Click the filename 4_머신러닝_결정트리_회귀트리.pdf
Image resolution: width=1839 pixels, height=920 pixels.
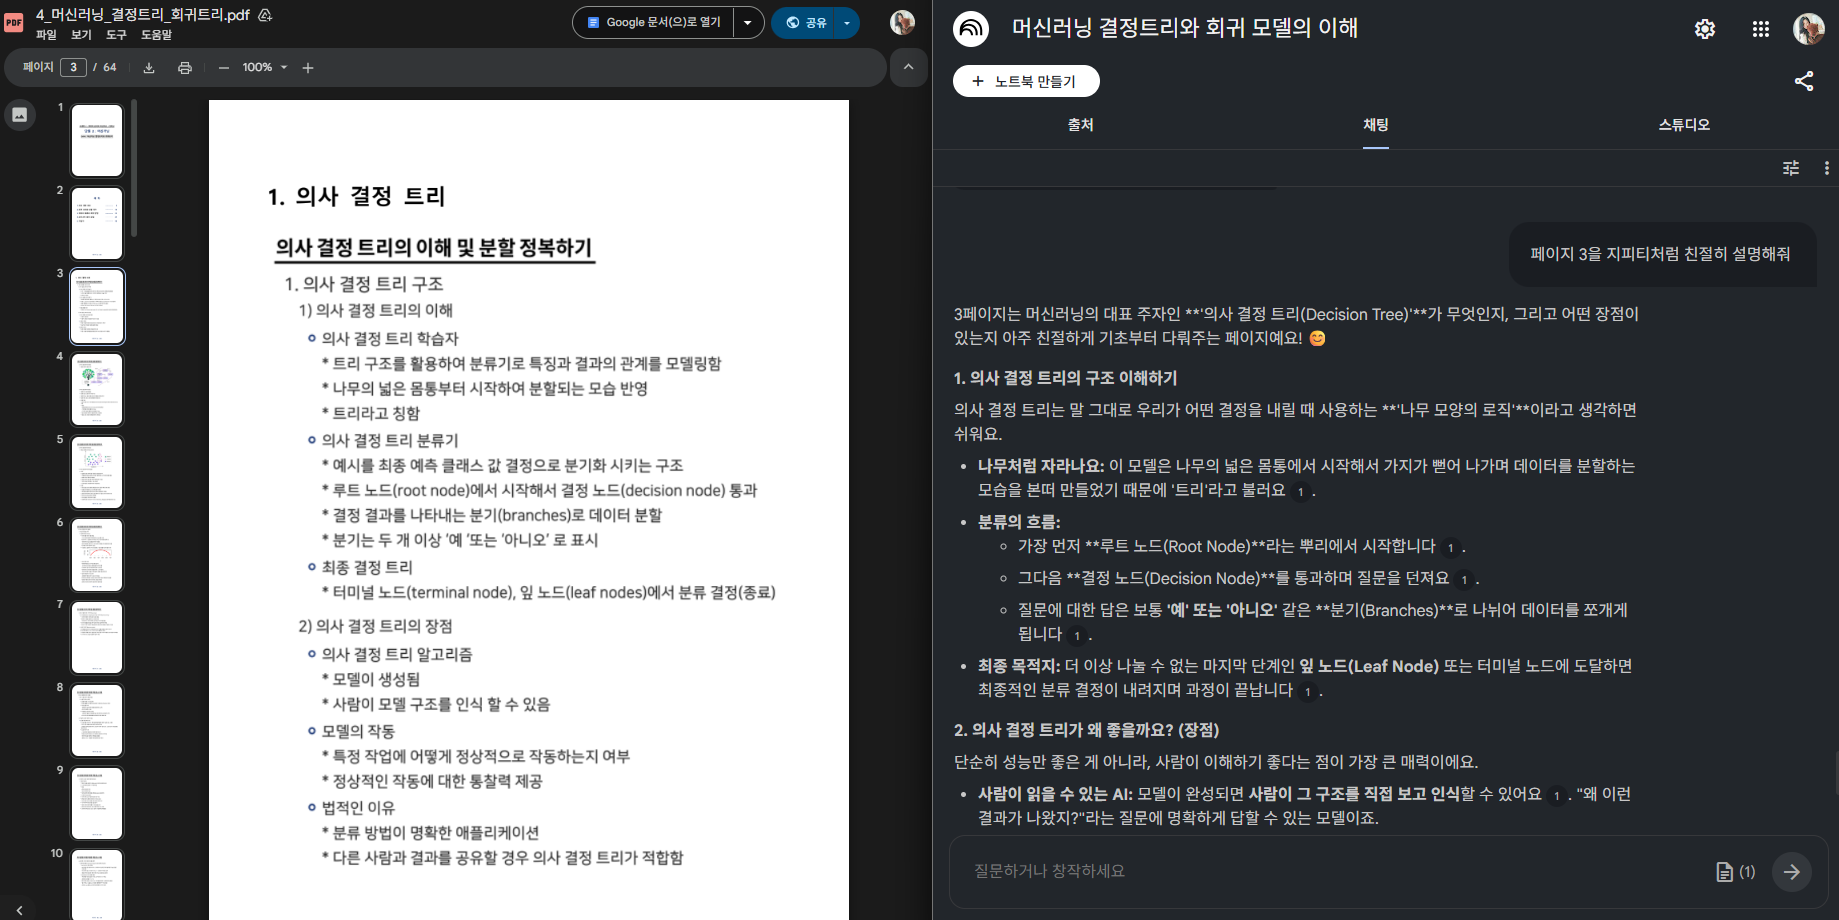(143, 15)
